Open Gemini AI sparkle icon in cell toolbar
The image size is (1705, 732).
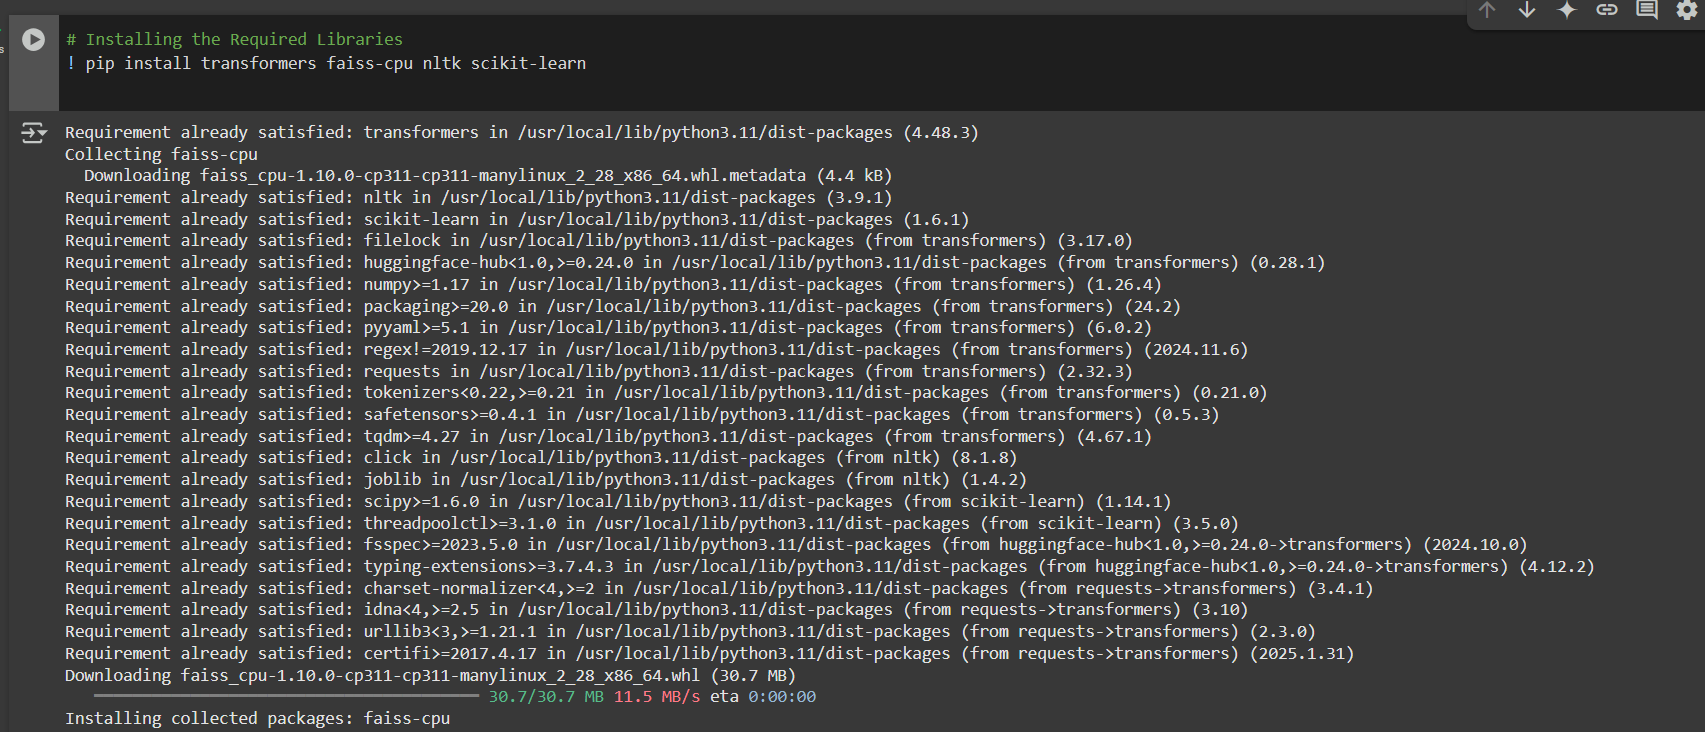click(x=1567, y=10)
